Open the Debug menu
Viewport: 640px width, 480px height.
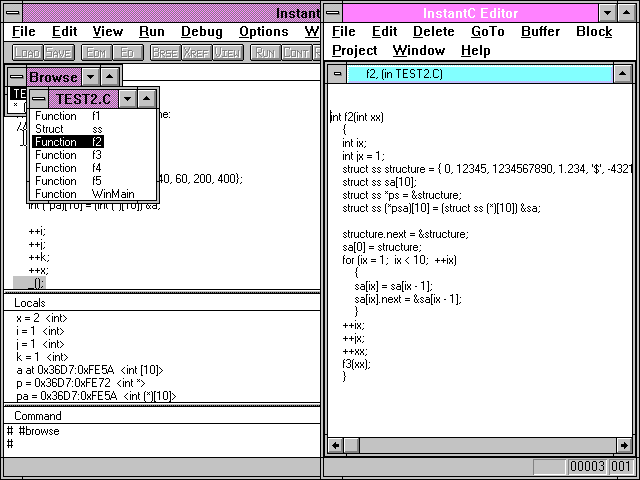(x=202, y=31)
